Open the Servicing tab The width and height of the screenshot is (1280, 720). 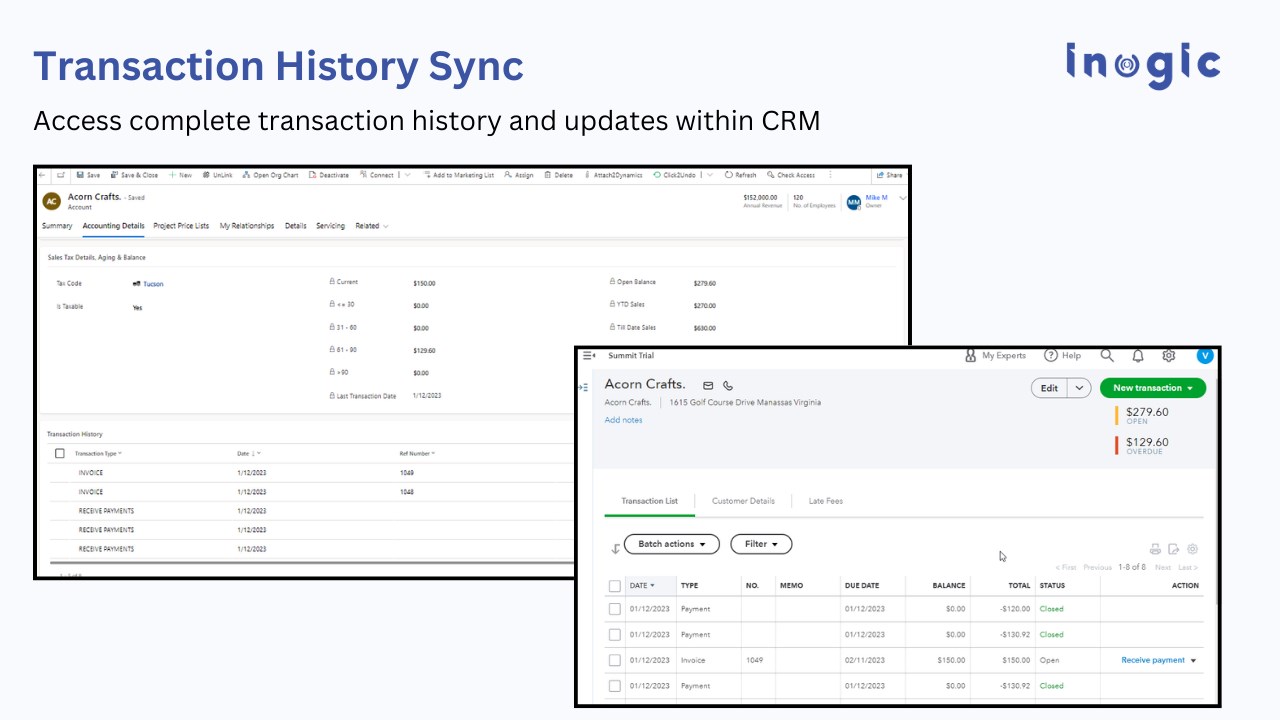(x=330, y=226)
